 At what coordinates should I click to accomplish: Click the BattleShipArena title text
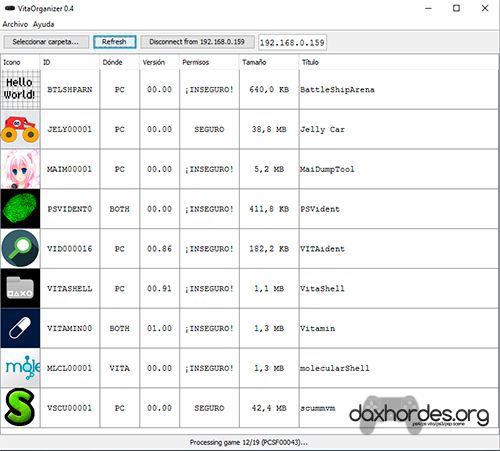point(337,90)
